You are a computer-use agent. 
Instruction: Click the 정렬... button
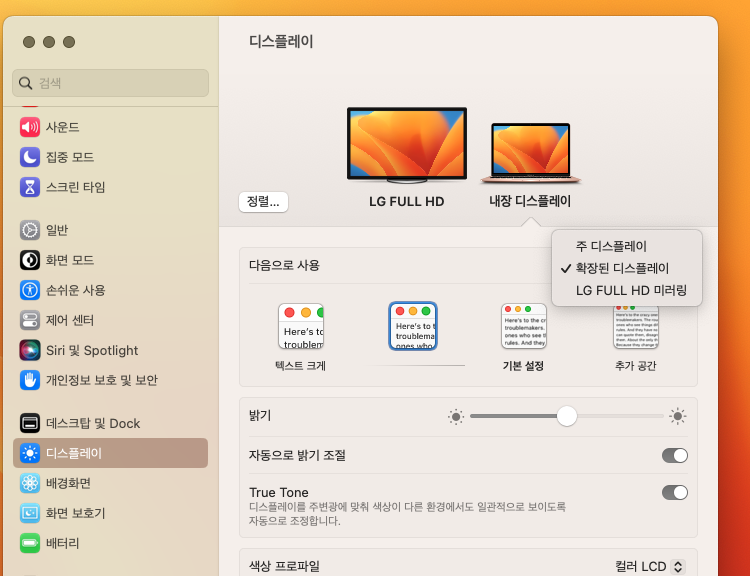tap(263, 202)
